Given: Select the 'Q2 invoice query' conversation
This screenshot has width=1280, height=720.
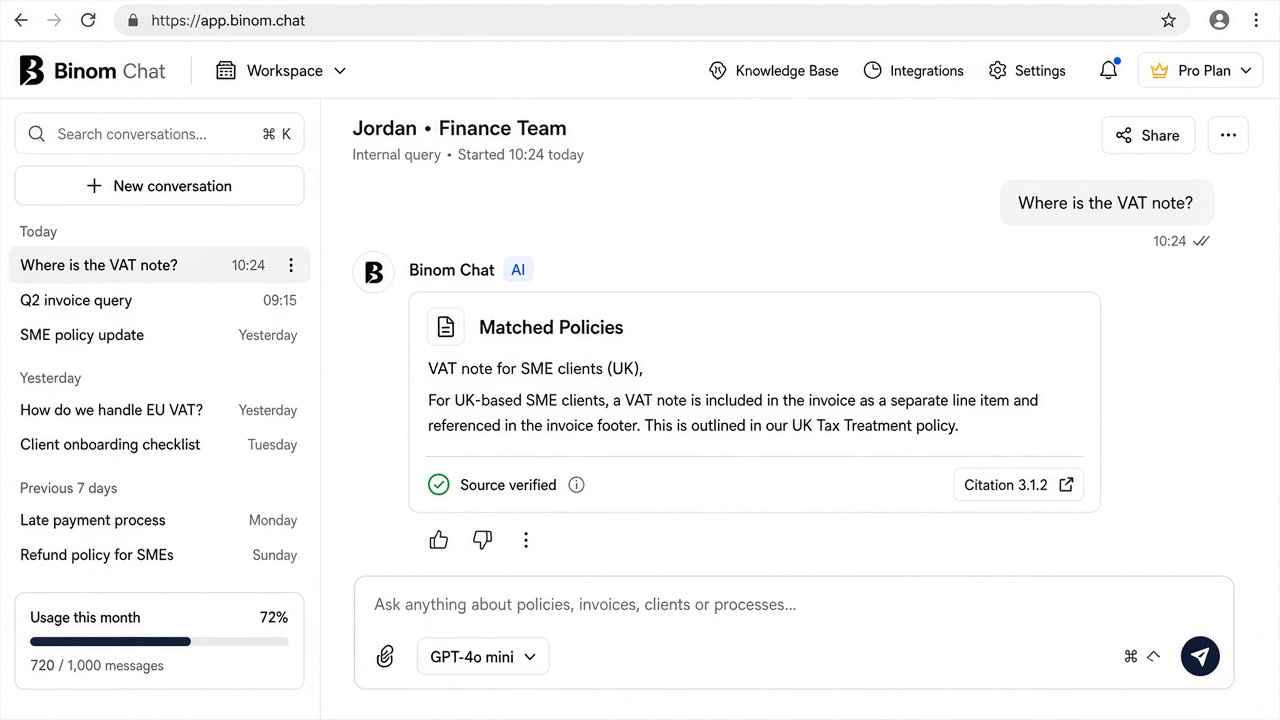Looking at the screenshot, I should pyautogui.click(x=159, y=300).
